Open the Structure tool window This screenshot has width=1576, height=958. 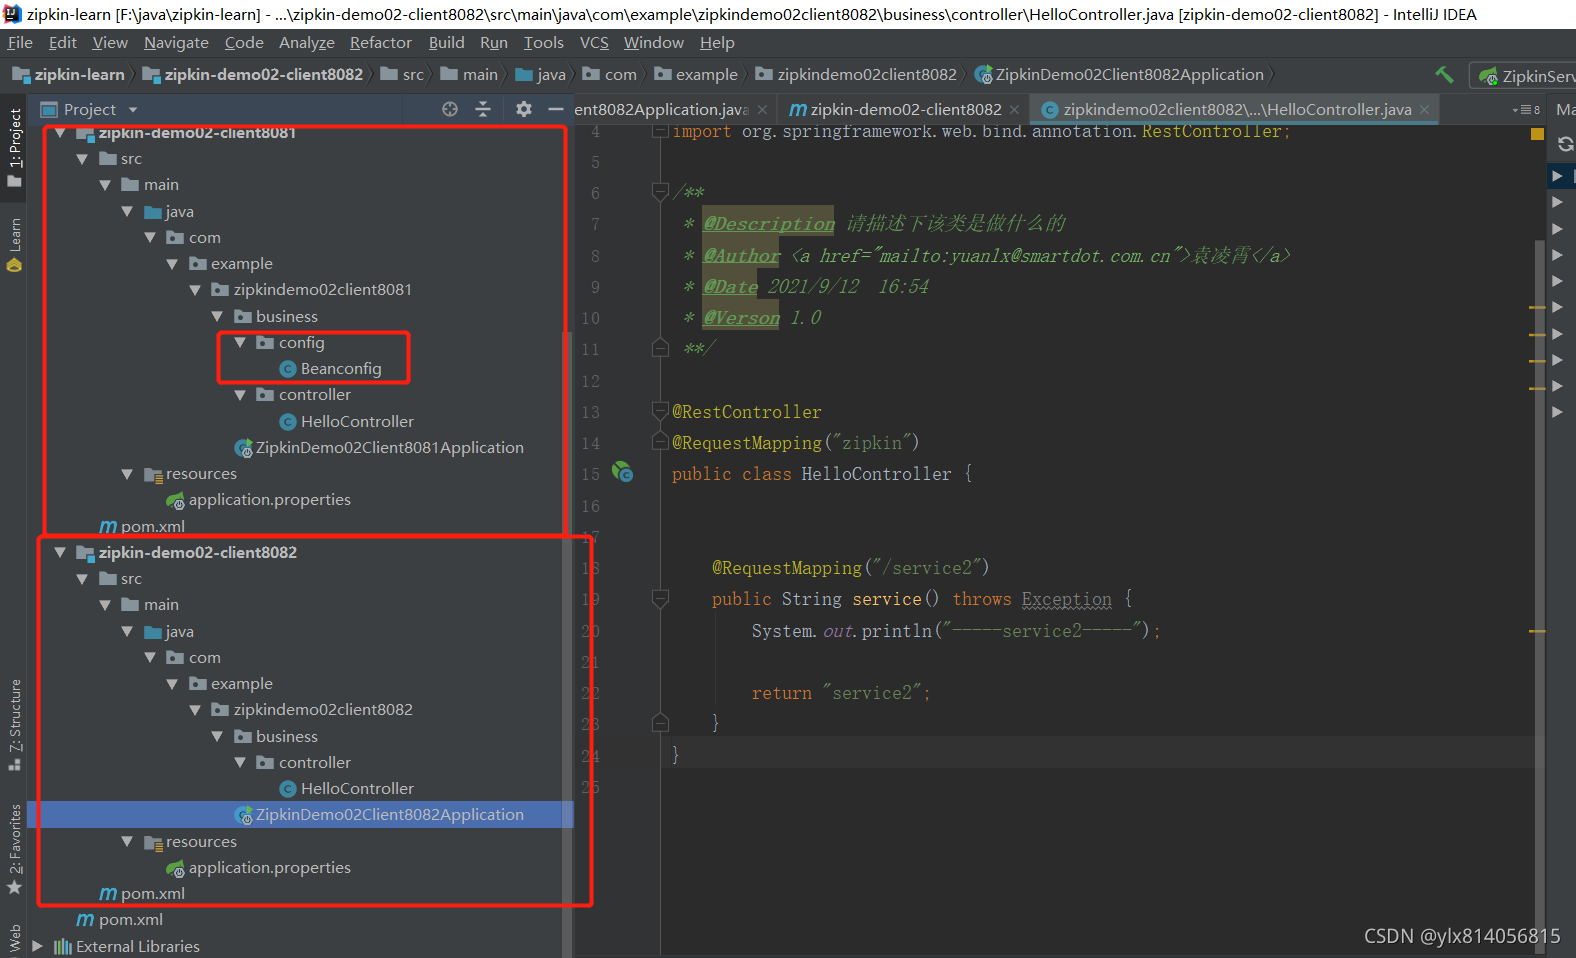(14, 724)
